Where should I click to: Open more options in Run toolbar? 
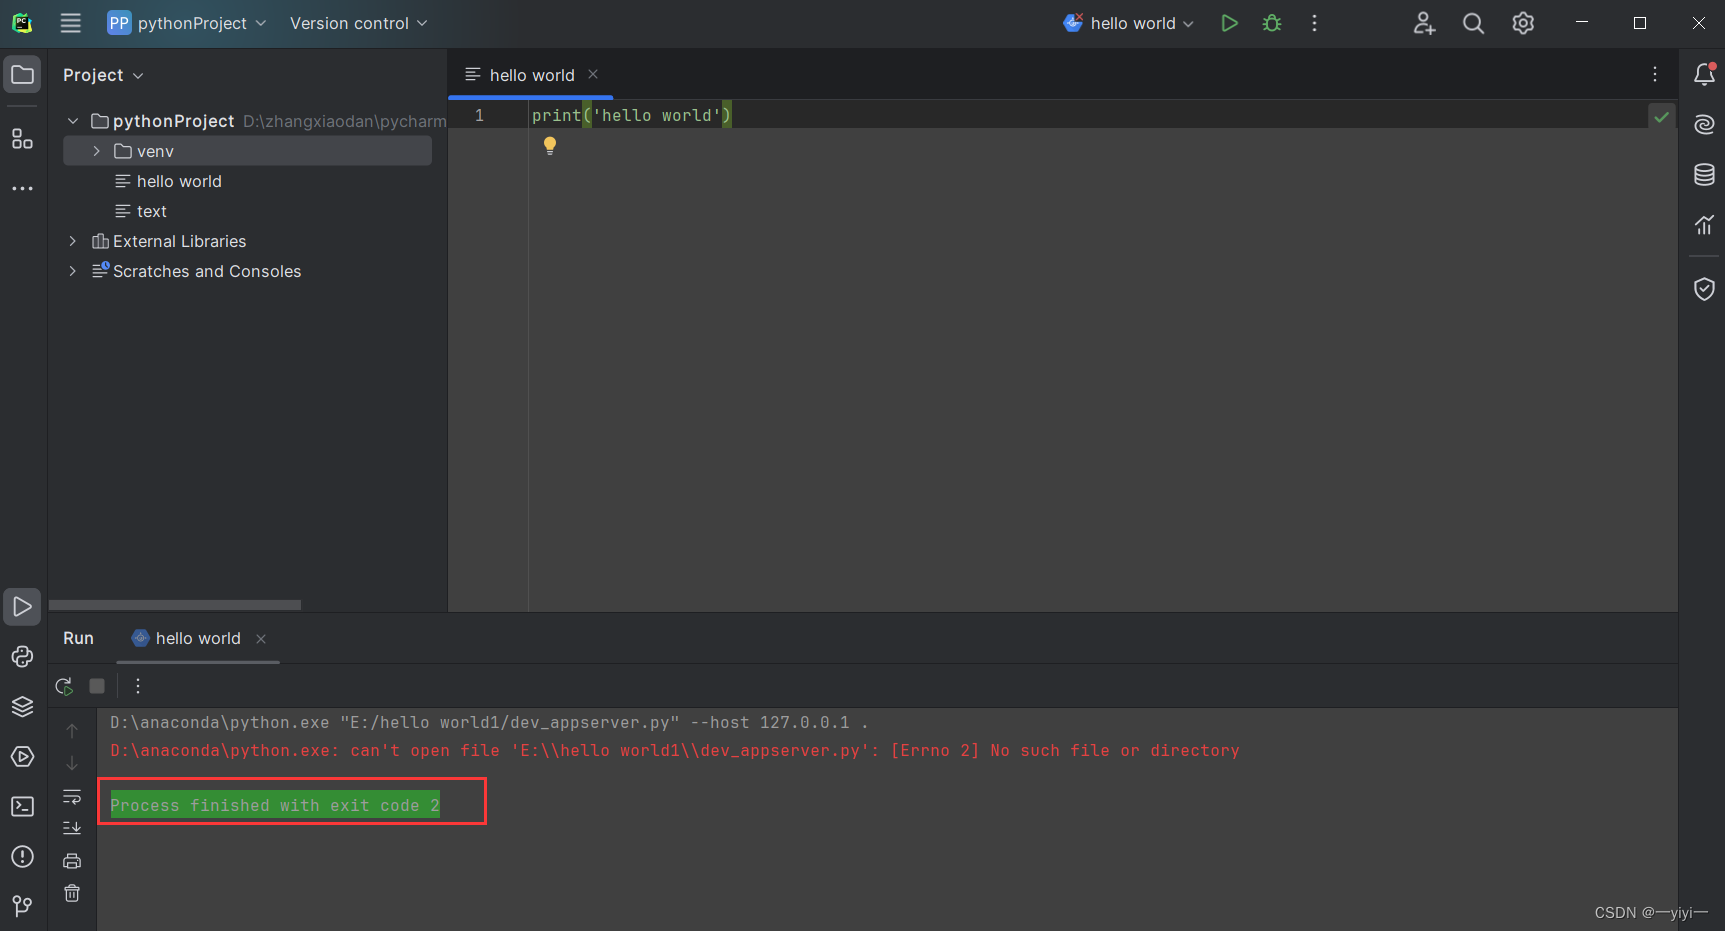138,686
